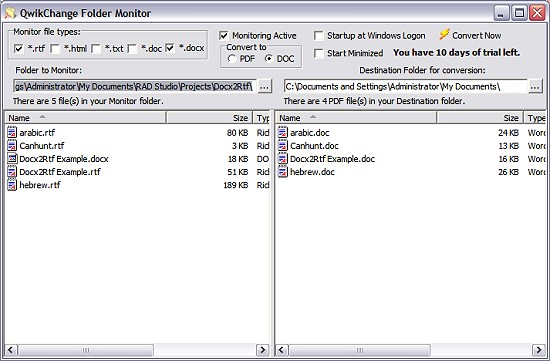This screenshot has height=361, width=550.
Task: Select Canhunt.doc in the destination list
Action: coord(314,146)
